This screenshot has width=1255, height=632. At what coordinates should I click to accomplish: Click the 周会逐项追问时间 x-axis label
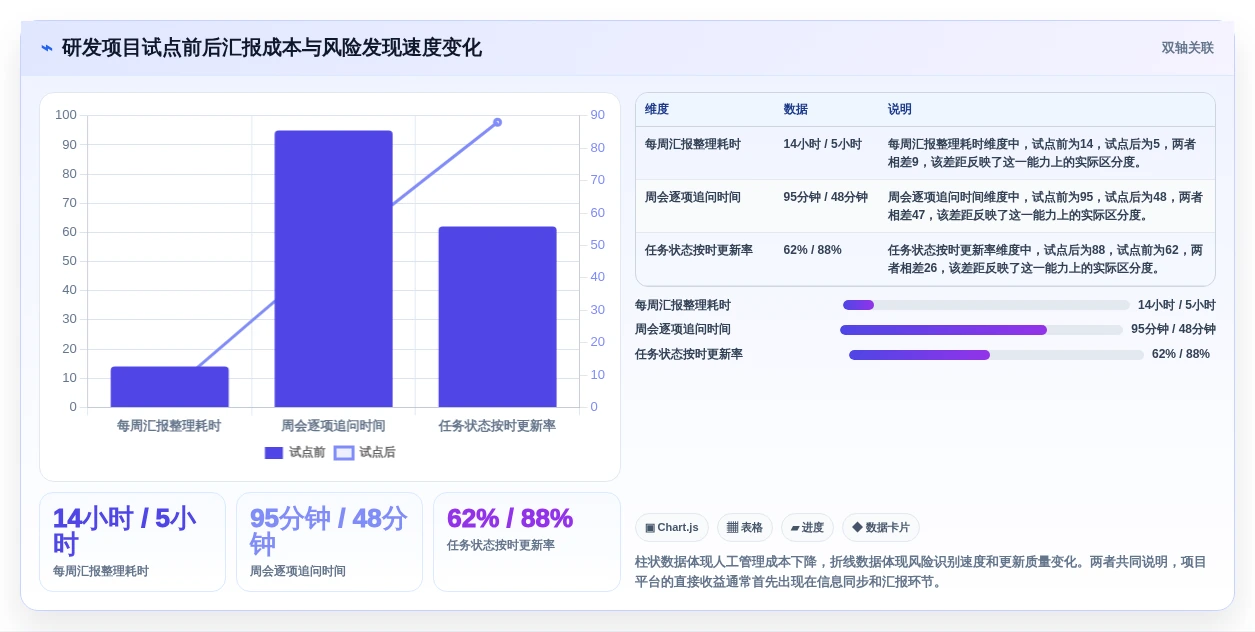click(333, 426)
